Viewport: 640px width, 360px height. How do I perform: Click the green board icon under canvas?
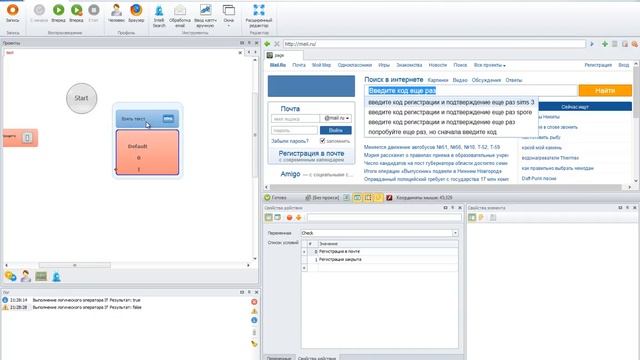(x=41, y=277)
